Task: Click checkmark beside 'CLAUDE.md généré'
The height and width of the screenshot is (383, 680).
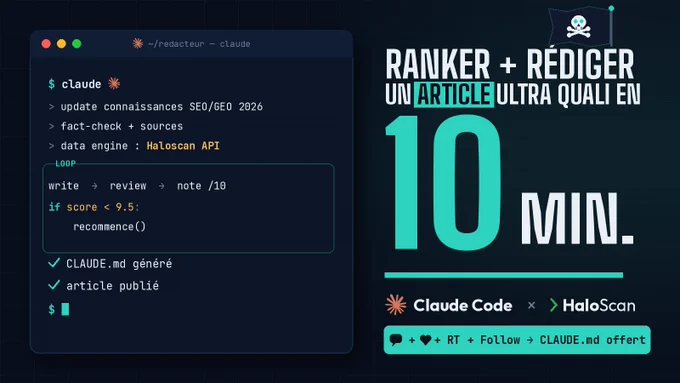Action: tap(54, 263)
